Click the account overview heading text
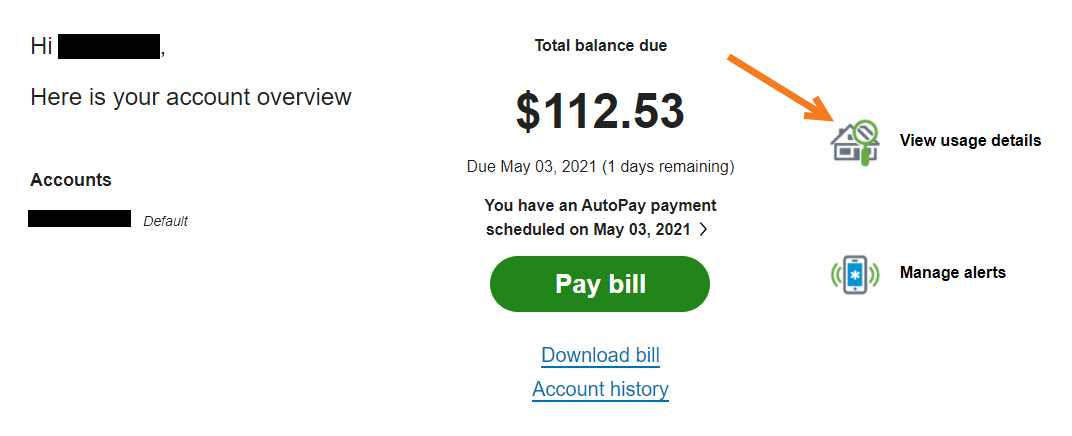Image resolution: width=1072 pixels, height=436 pixels. [191, 97]
